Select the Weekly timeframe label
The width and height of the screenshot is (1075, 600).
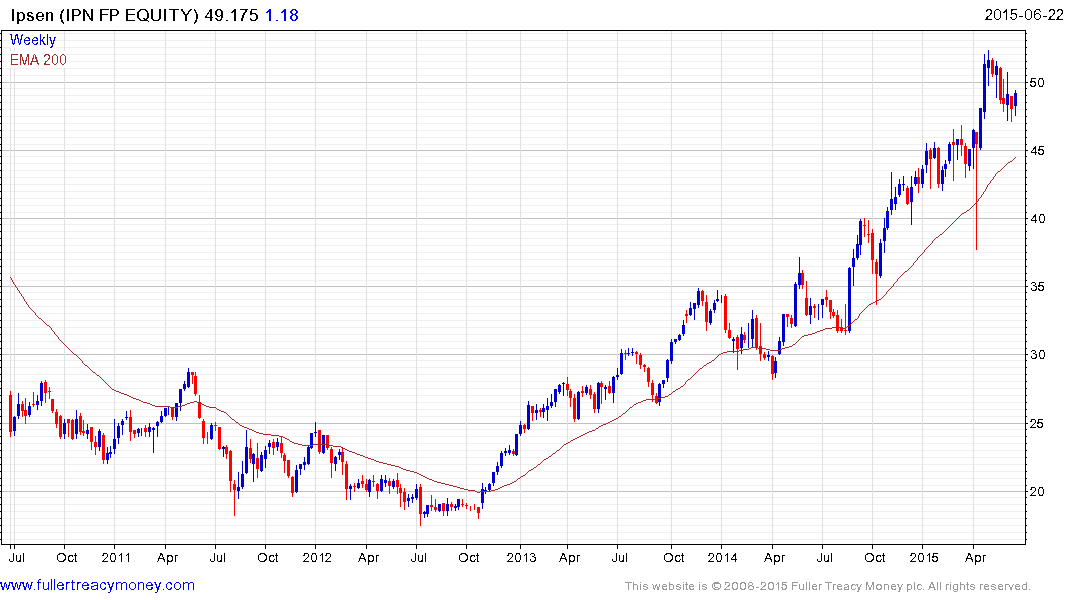(x=33, y=40)
